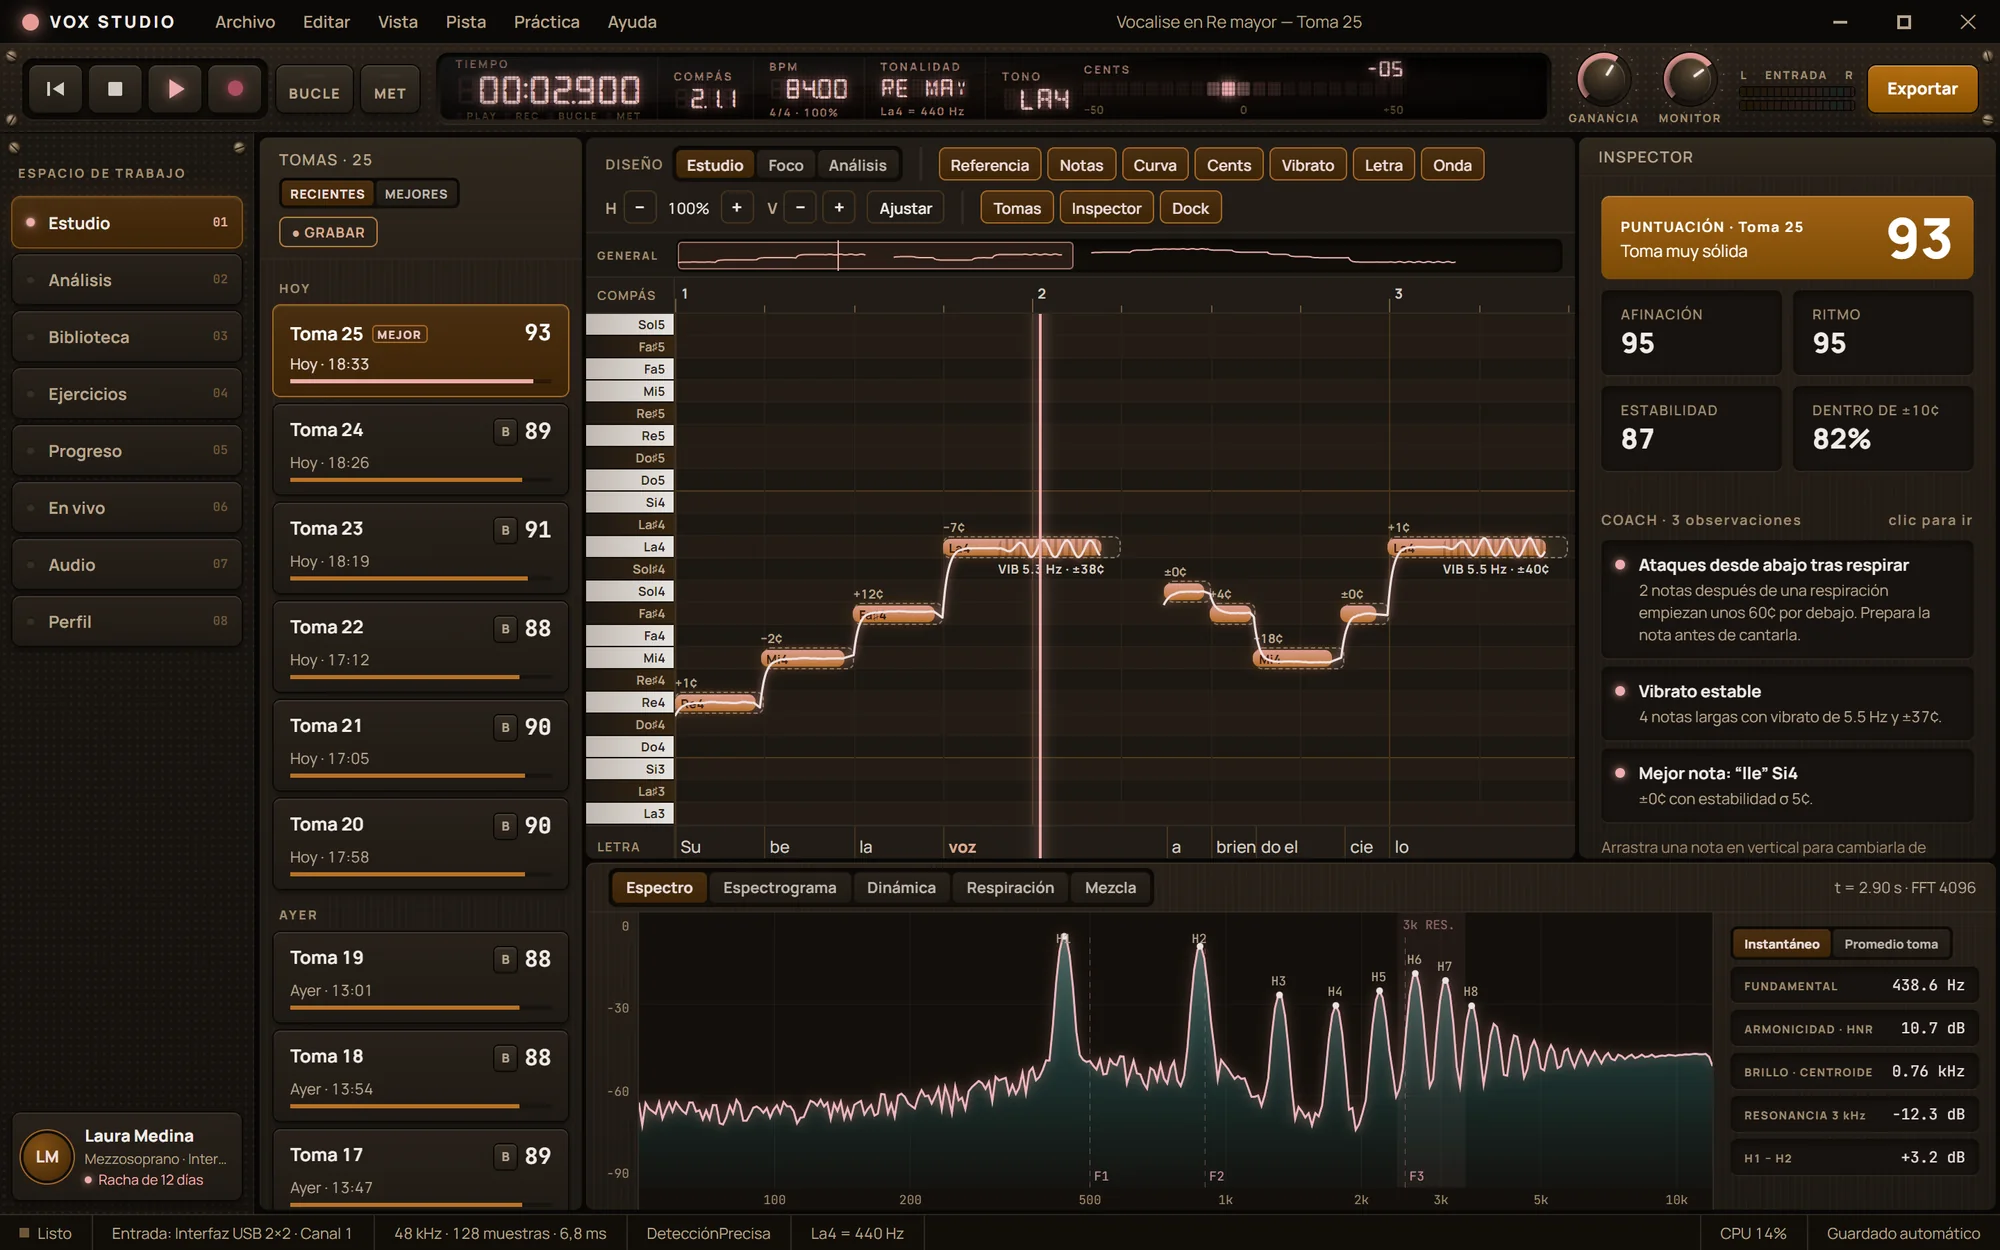Image resolution: width=2000 pixels, height=1250 pixels.
Task: Go to the Vibrato estable coach observation
Action: [1787, 704]
